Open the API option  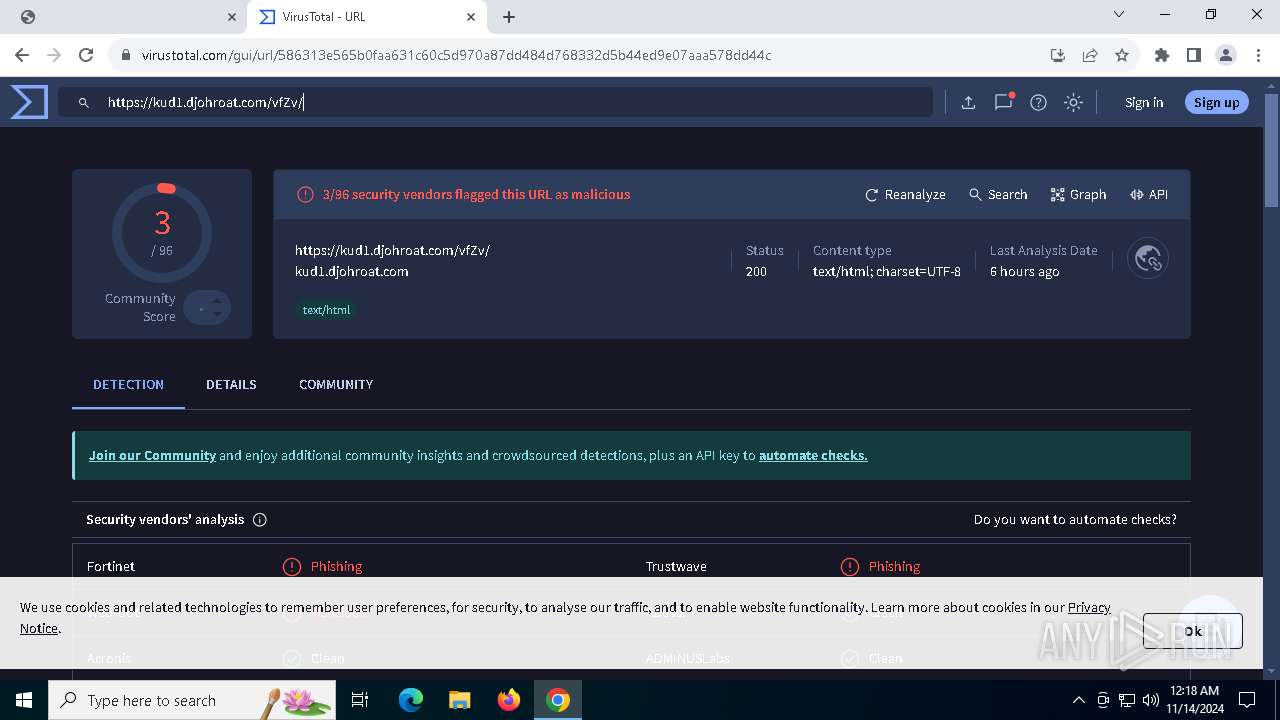[1149, 195]
